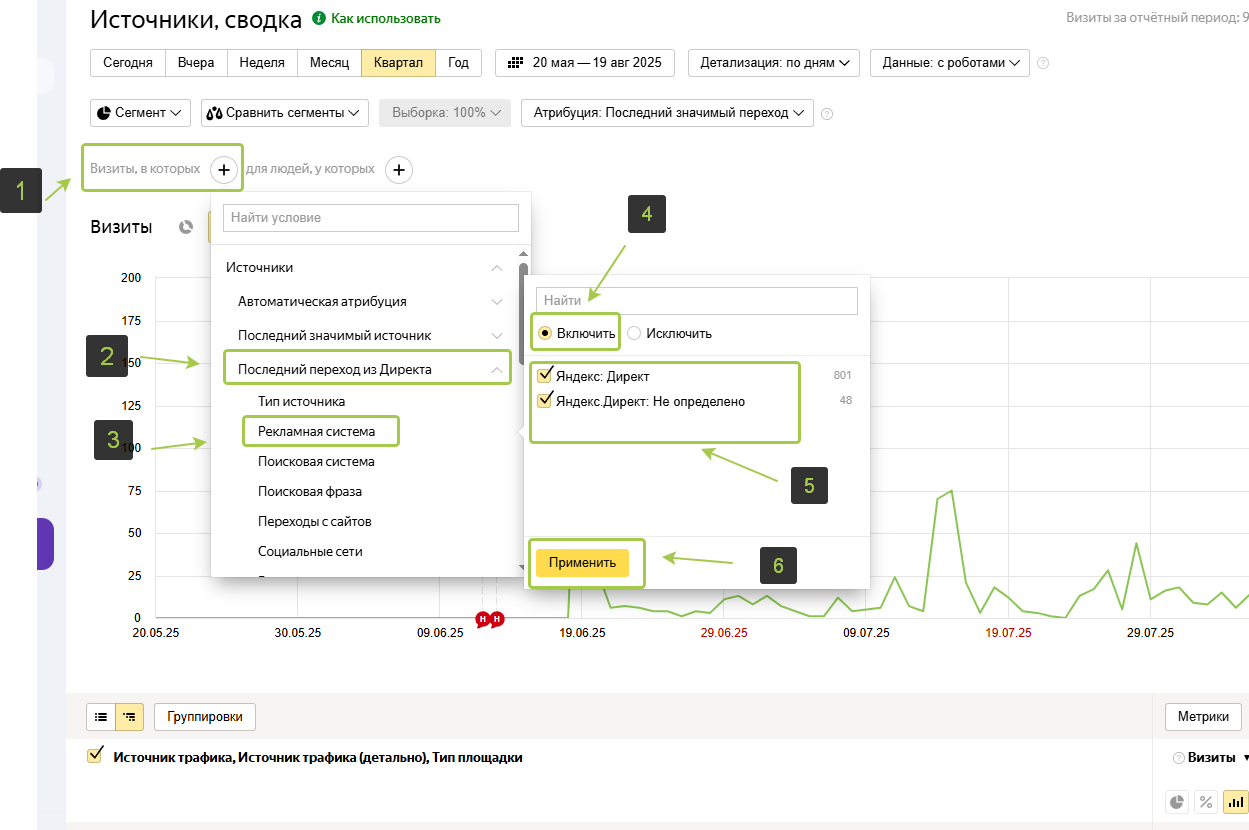Click the 'Применить' button

point(582,563)
